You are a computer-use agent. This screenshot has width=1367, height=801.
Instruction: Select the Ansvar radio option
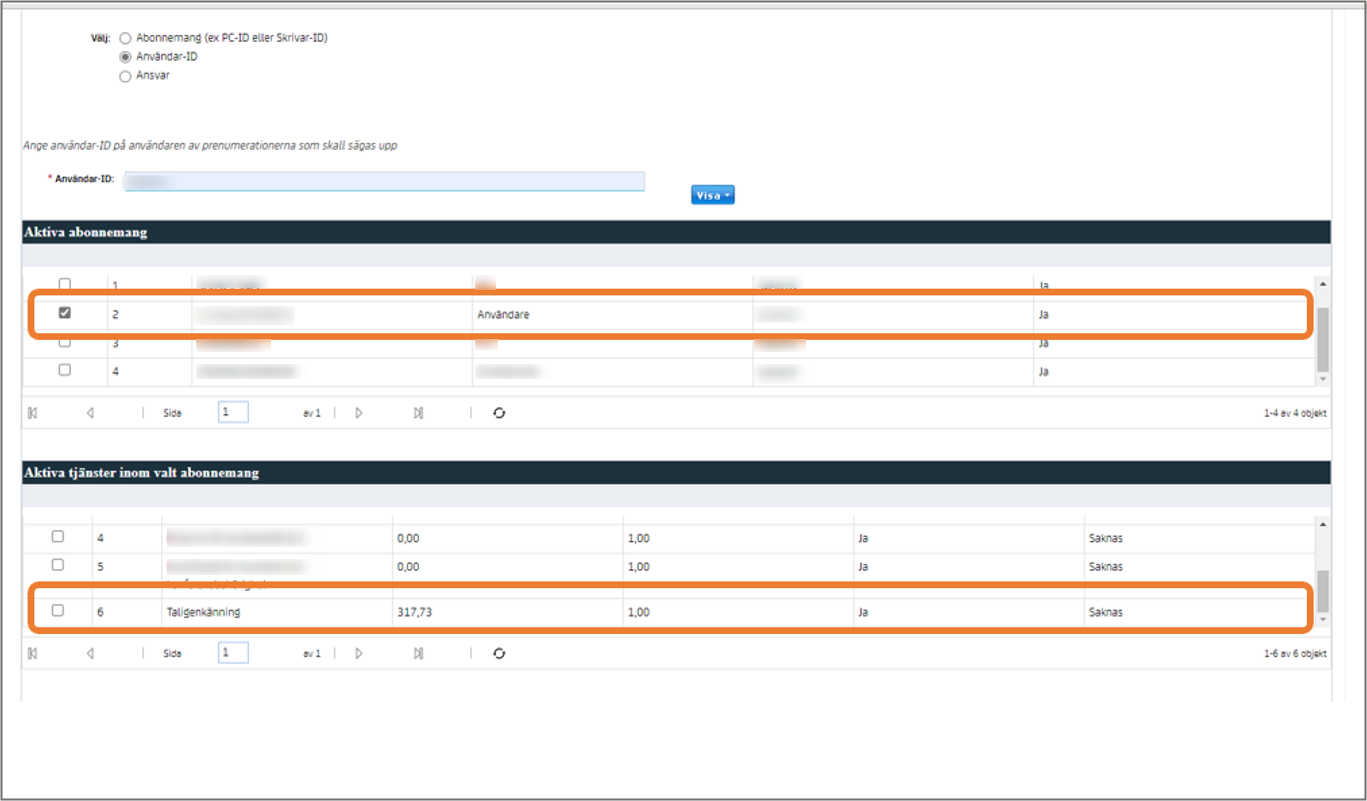tap(125, 76)
